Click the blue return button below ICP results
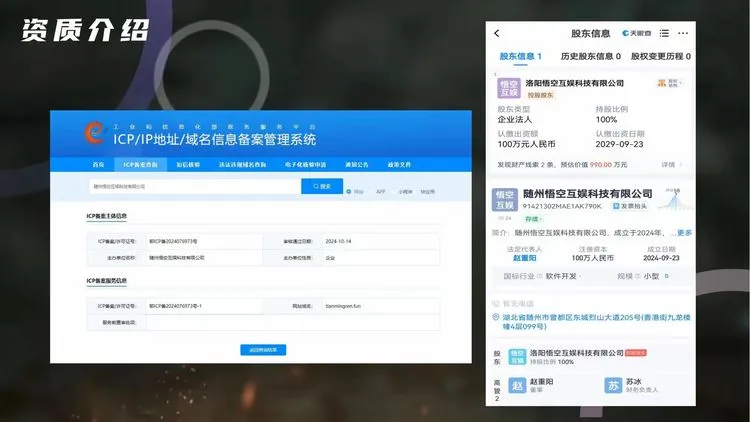Viewport: 750px width, 422px height. pos(263,350)
